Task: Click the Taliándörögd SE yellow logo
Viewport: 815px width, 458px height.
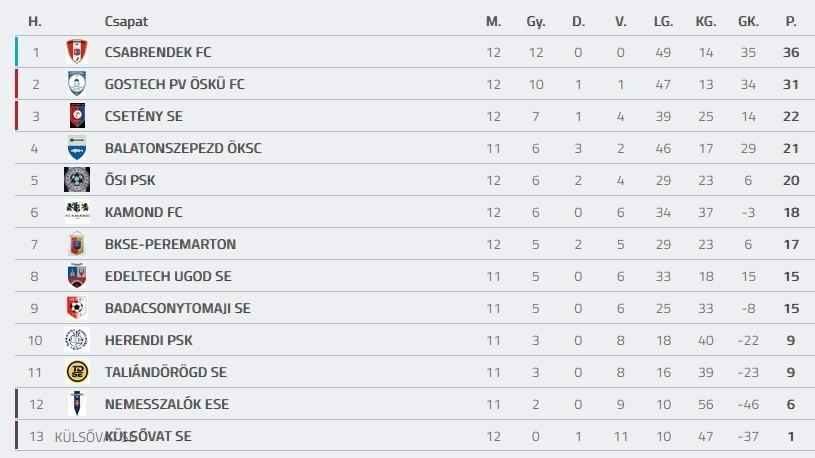Action: point(77,372)
